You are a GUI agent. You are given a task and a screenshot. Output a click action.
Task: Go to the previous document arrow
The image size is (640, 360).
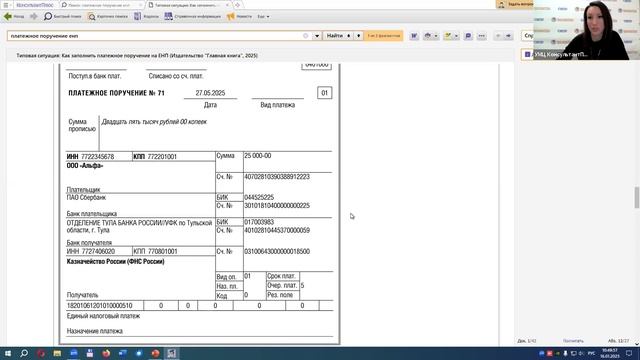[498, 36]
